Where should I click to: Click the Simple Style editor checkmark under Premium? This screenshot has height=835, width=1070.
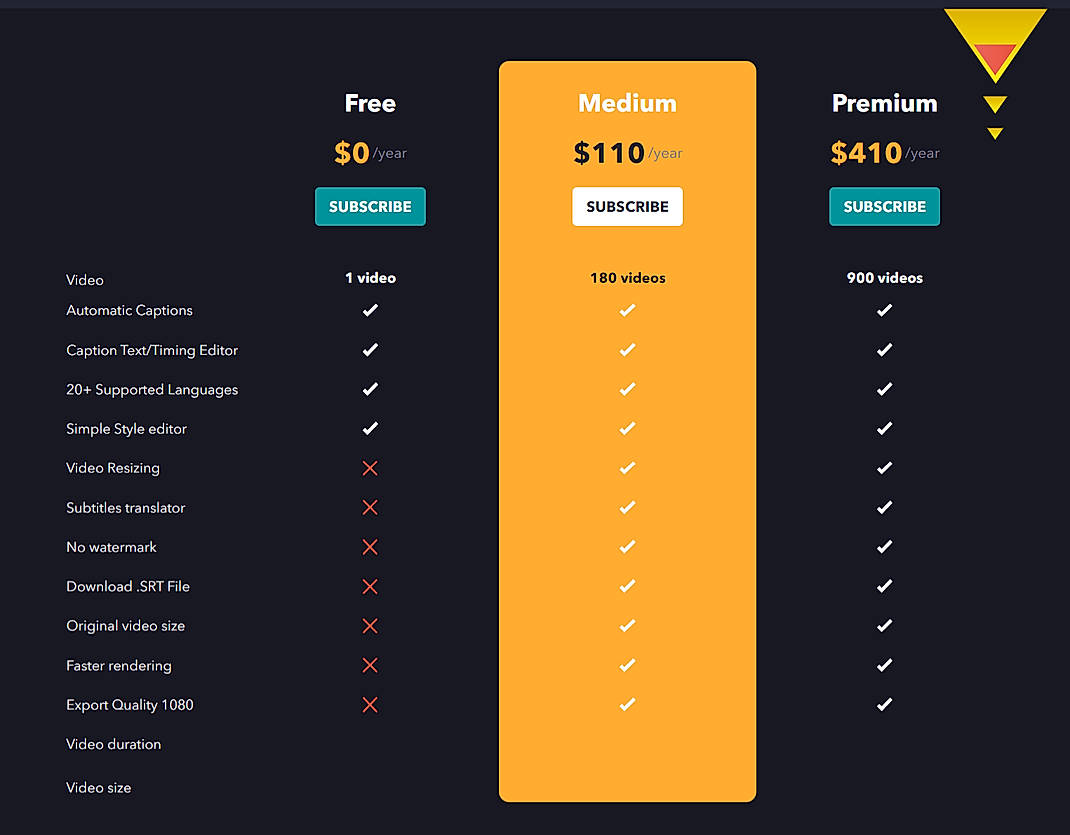[884, 428]
